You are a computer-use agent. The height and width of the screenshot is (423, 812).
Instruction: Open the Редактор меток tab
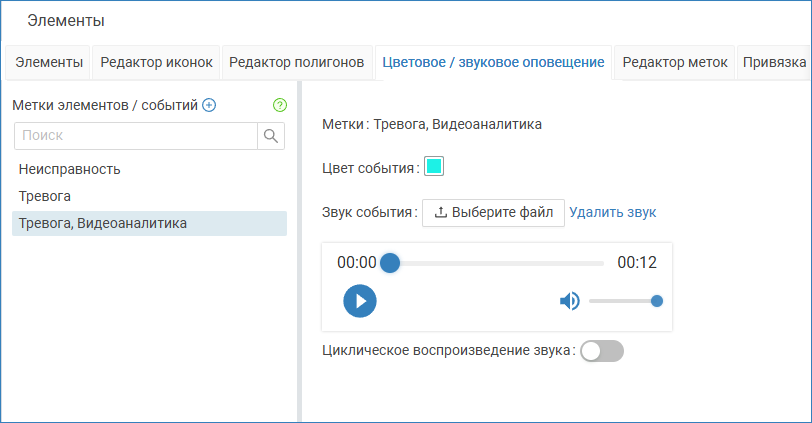[x=674, y=62]
